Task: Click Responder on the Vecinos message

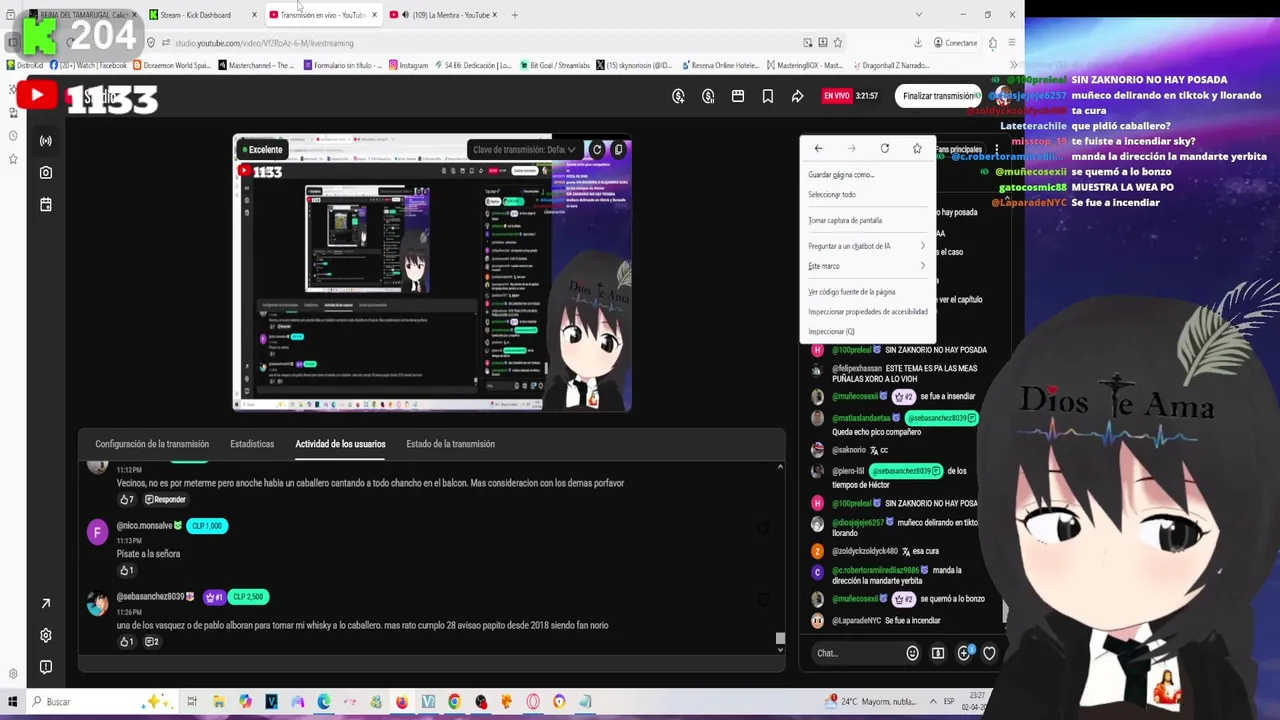Action: coord(165,499)
